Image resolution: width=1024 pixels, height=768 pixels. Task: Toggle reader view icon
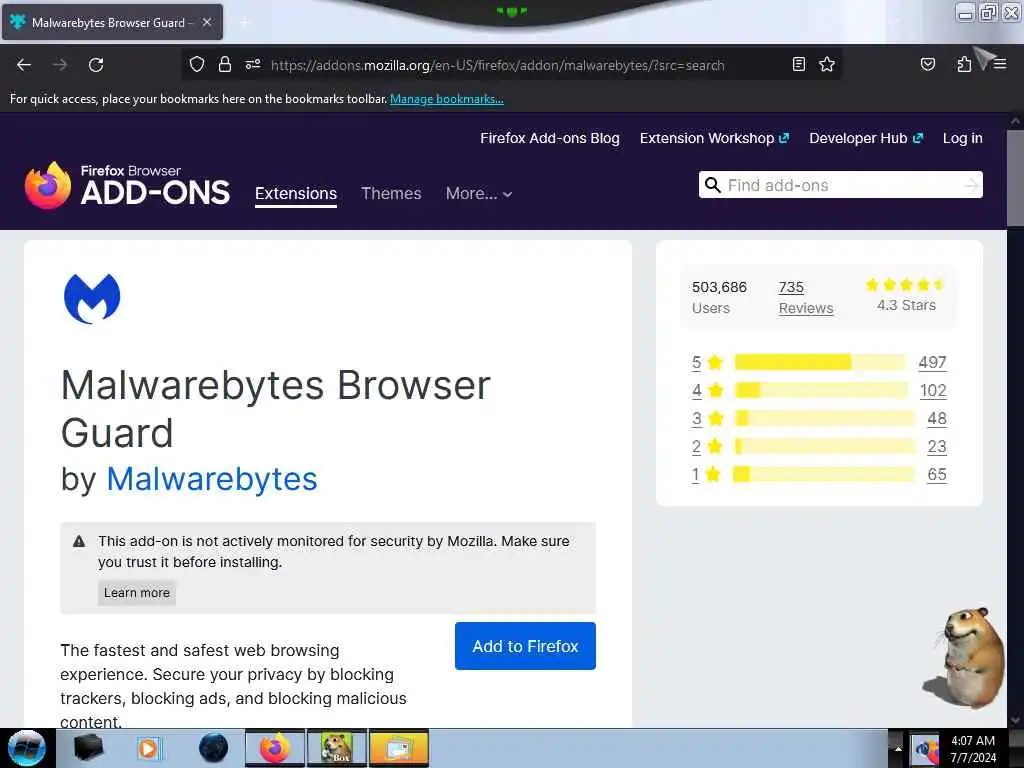[x=798, y=64]
